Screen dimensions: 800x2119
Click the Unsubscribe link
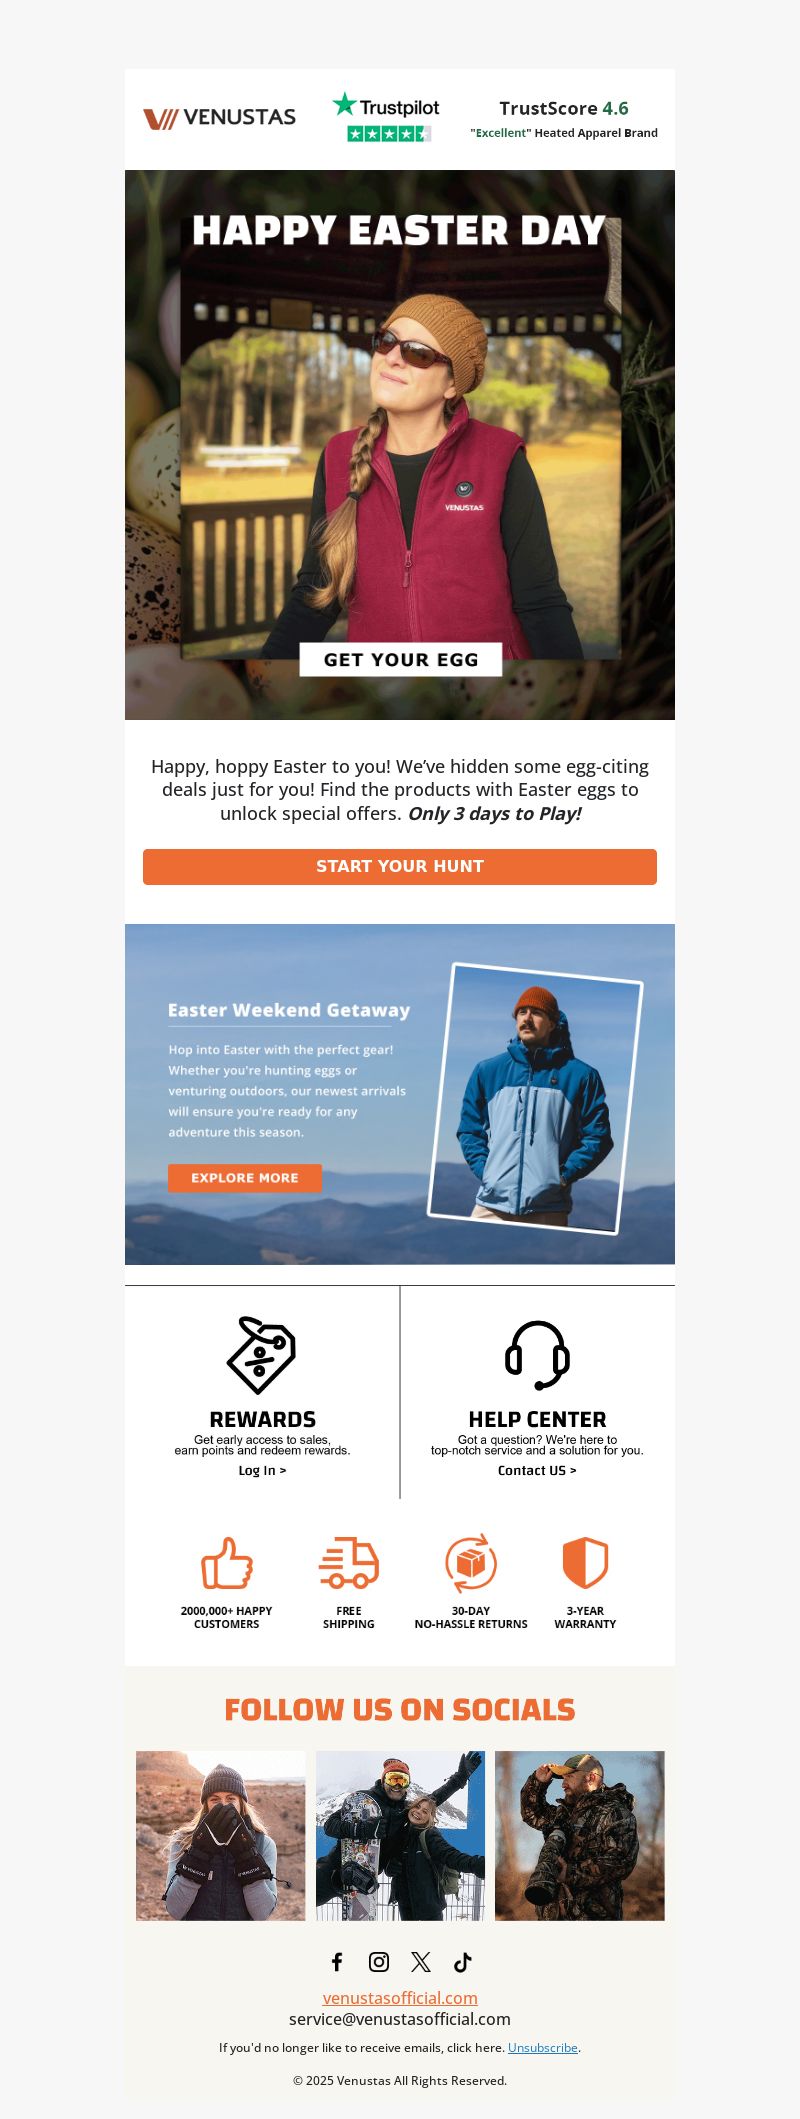pyautogui.click(x=543, y=2048)
